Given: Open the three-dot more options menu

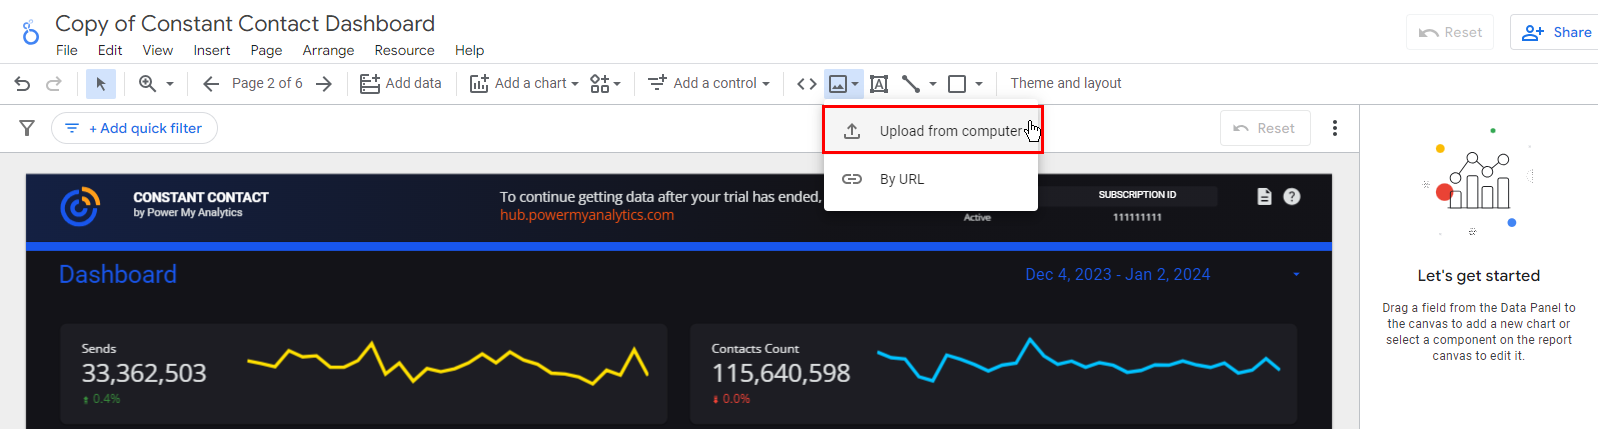Looking at the screenshot, I should tap(1335, 128).
